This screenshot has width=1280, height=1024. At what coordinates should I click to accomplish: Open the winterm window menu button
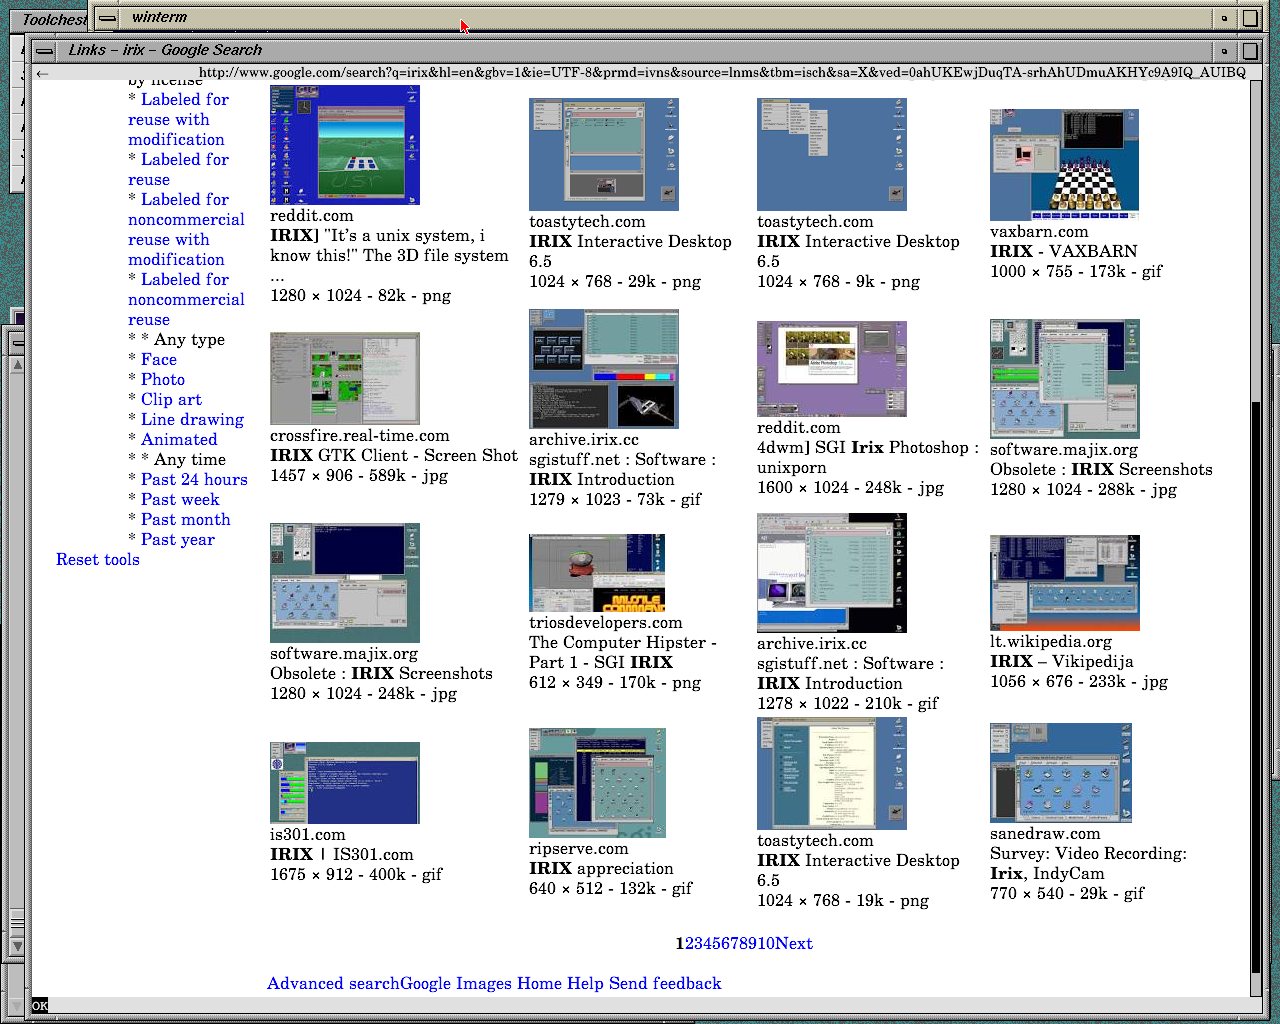(x=108, y=18)
